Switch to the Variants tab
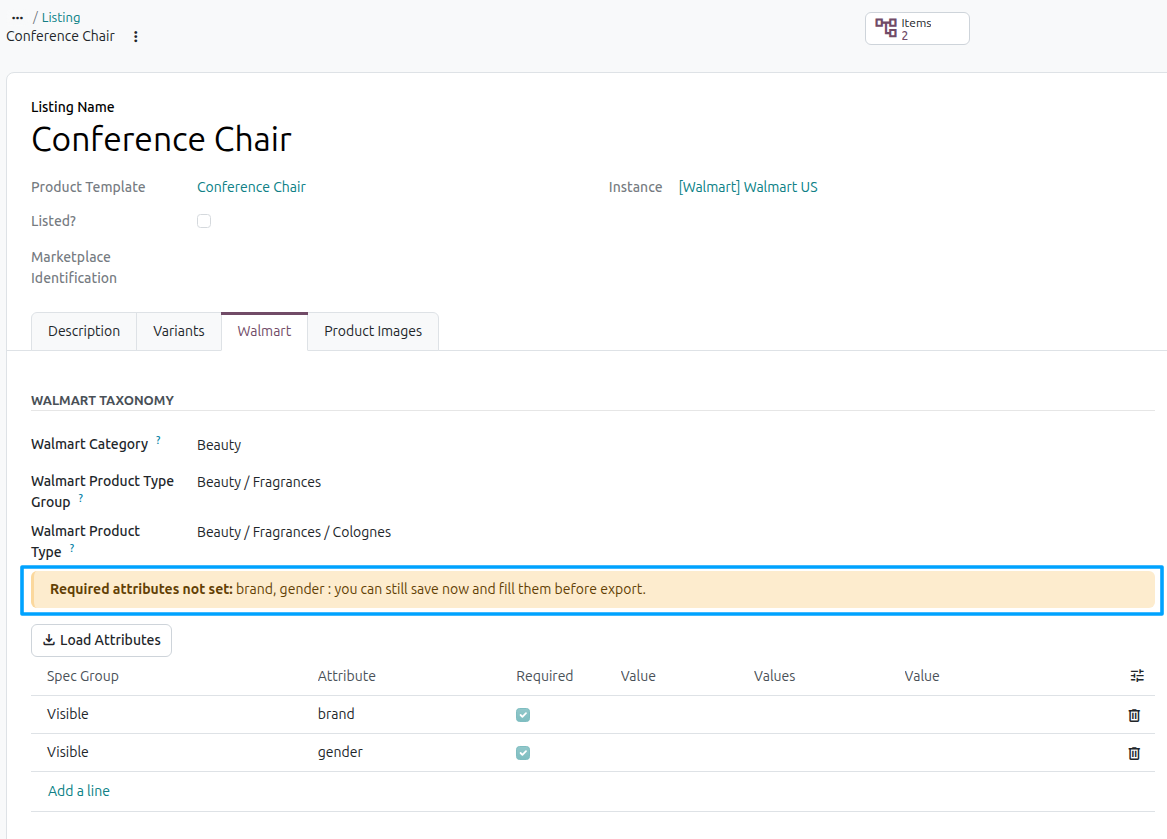This screenshot has height=839, width=1167. [179, 331]
